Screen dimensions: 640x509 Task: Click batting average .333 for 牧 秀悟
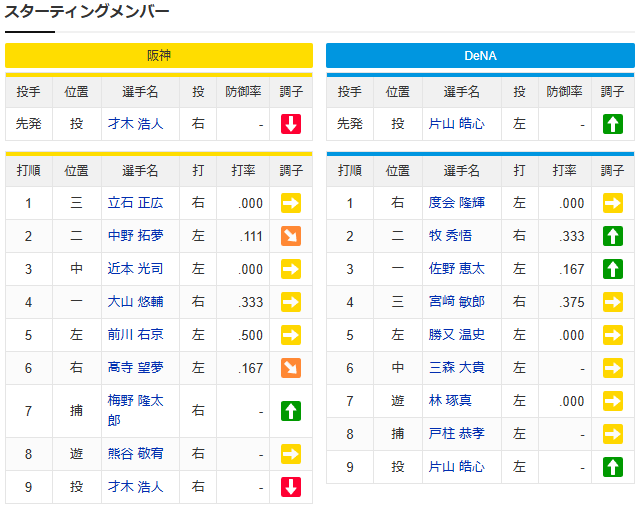point(572,236)
